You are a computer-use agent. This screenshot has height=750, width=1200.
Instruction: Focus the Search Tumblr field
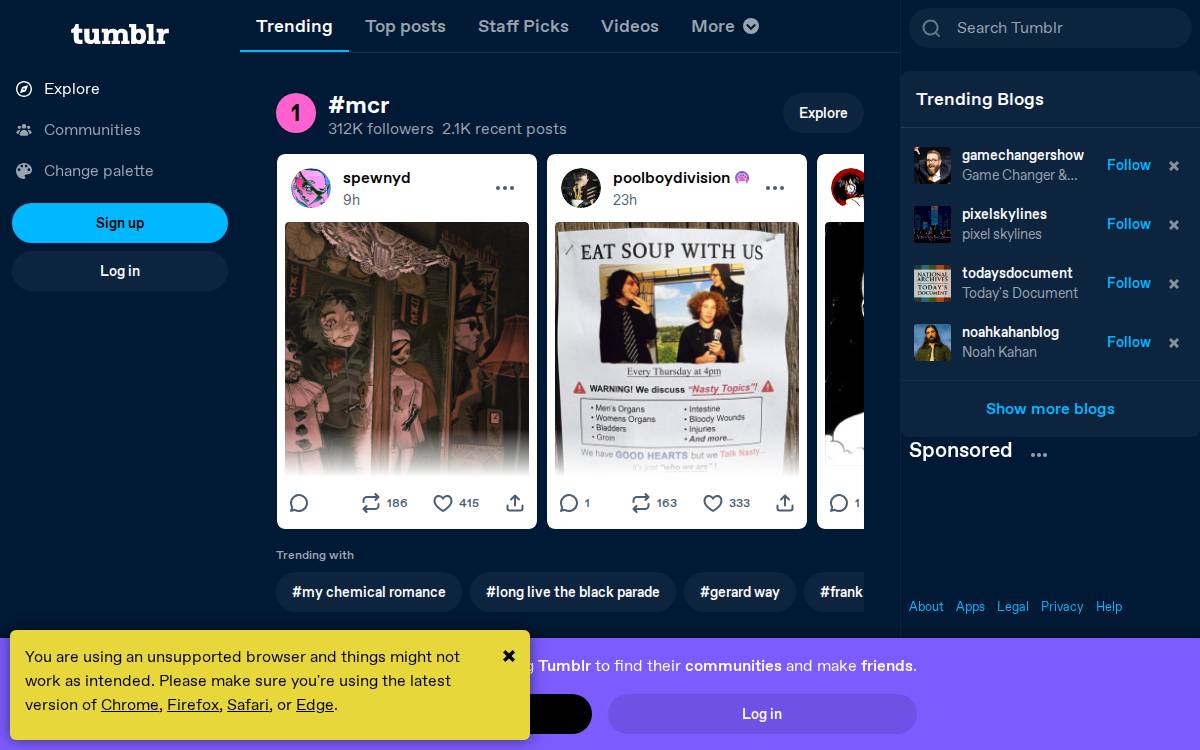pyautogui.click(x=1050, y=28)
